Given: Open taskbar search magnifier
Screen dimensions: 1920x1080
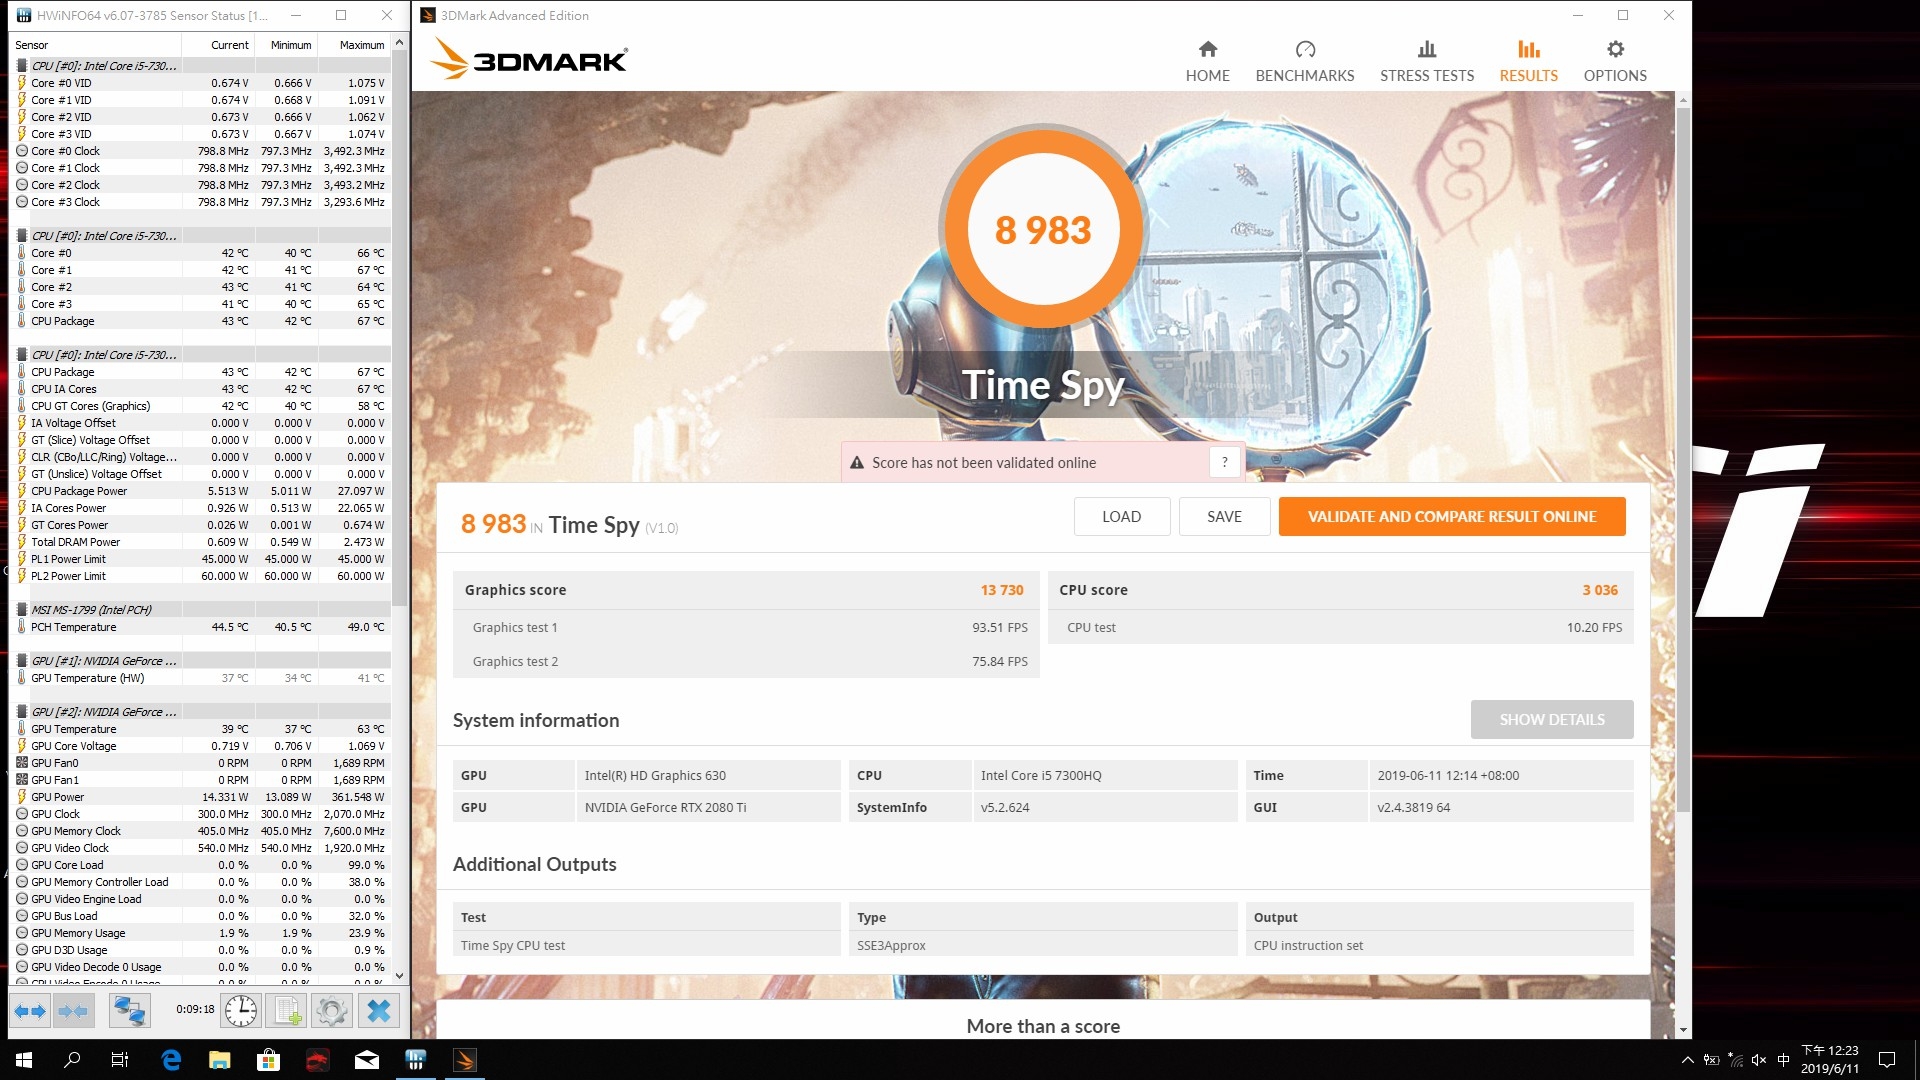Looking at the screenshot, I should click(x=72, y=1060).
